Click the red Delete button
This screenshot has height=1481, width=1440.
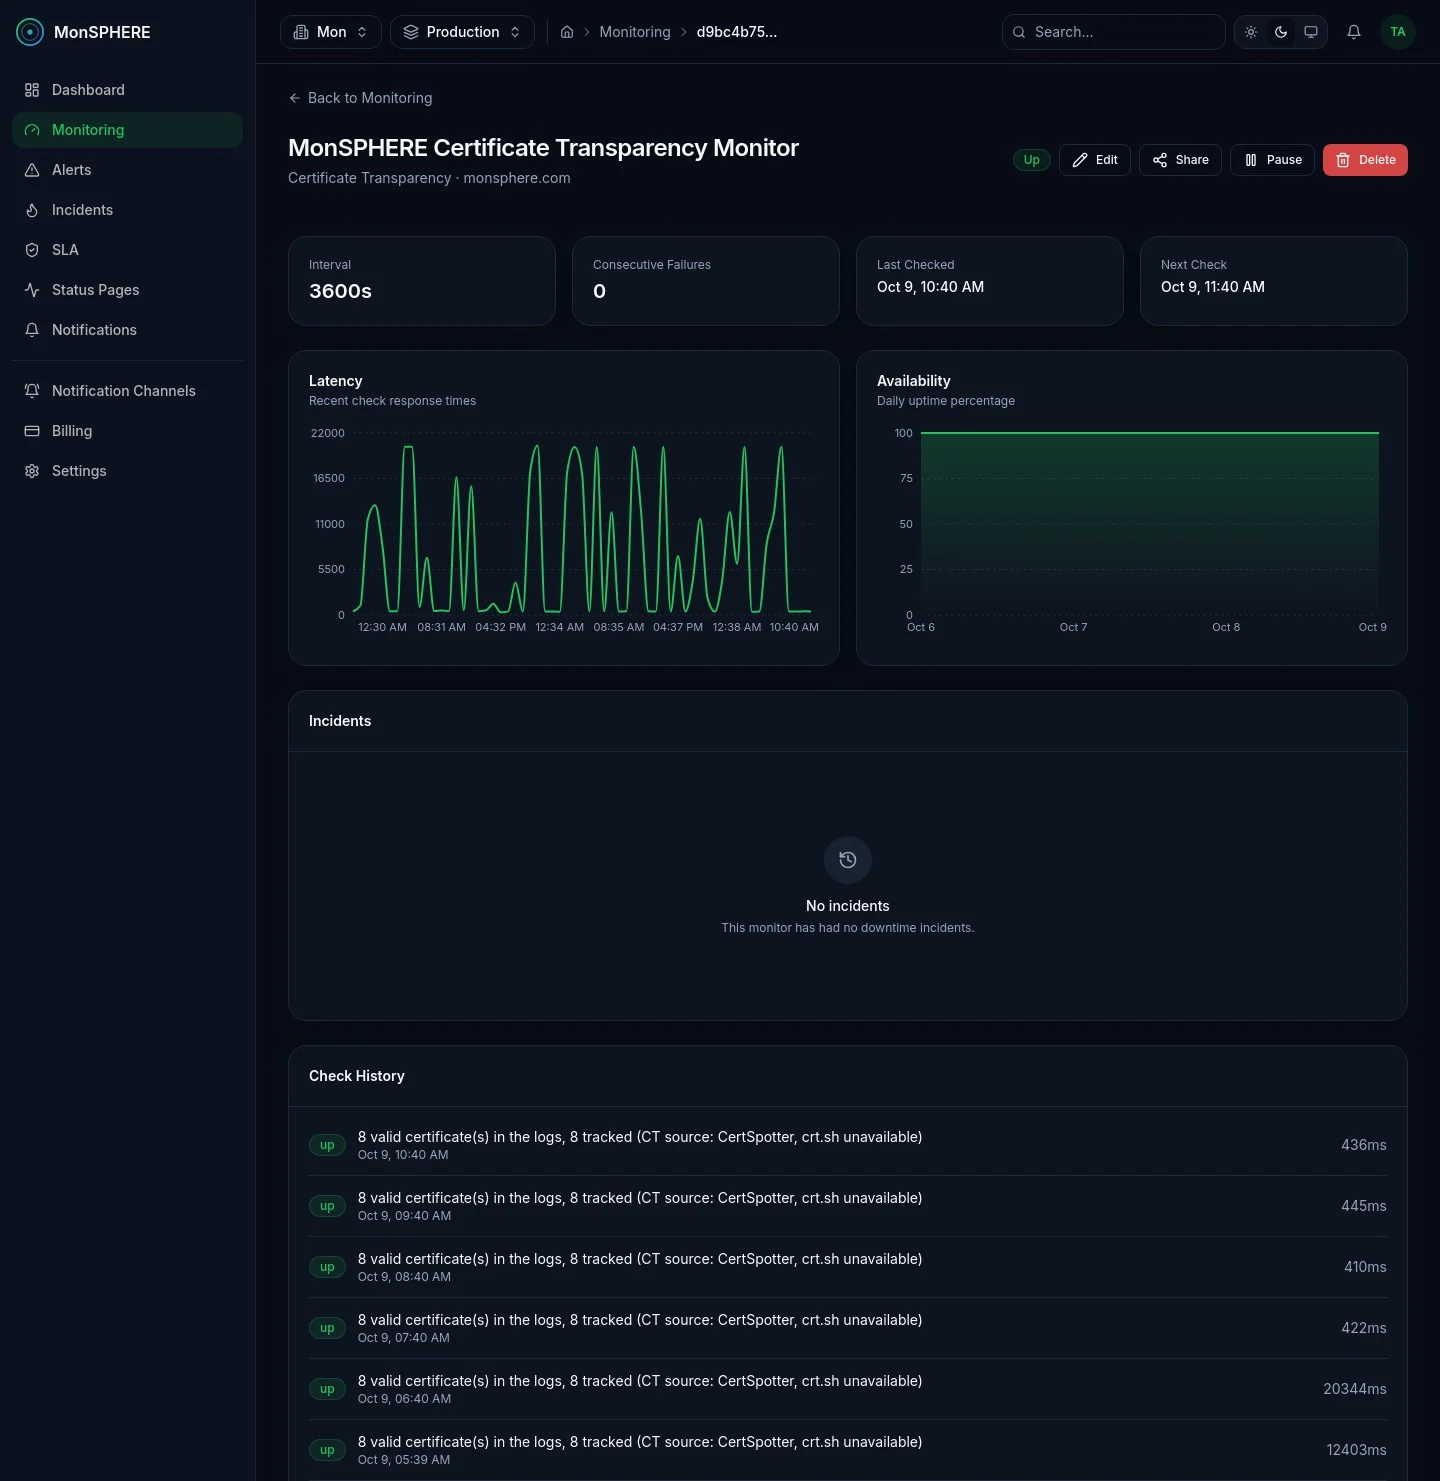[1365, 160]
